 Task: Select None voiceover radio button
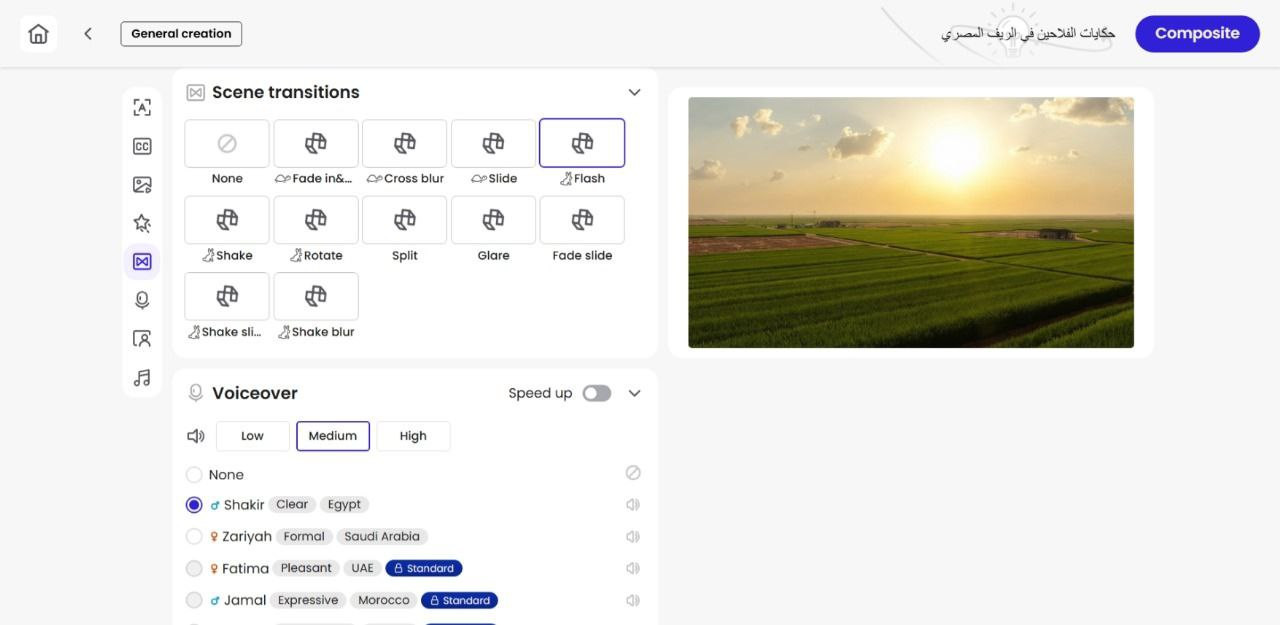[194, 475]
